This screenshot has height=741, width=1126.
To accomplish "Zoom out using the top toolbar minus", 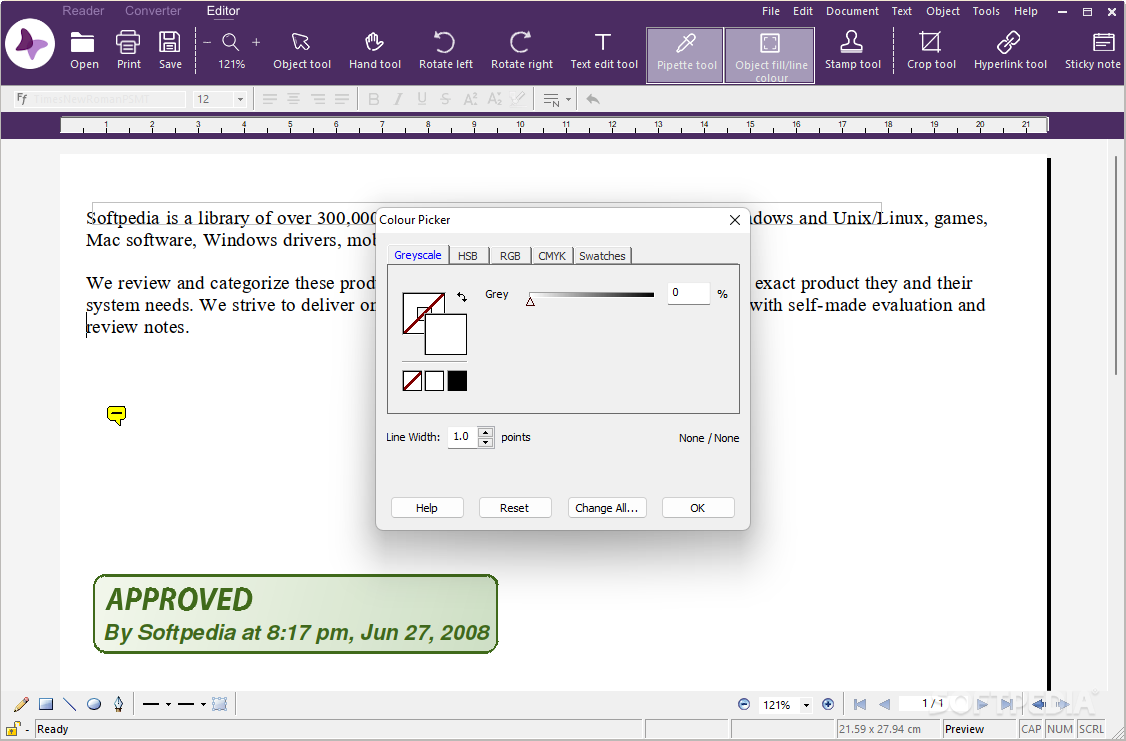I will click(x=208, y=42).
